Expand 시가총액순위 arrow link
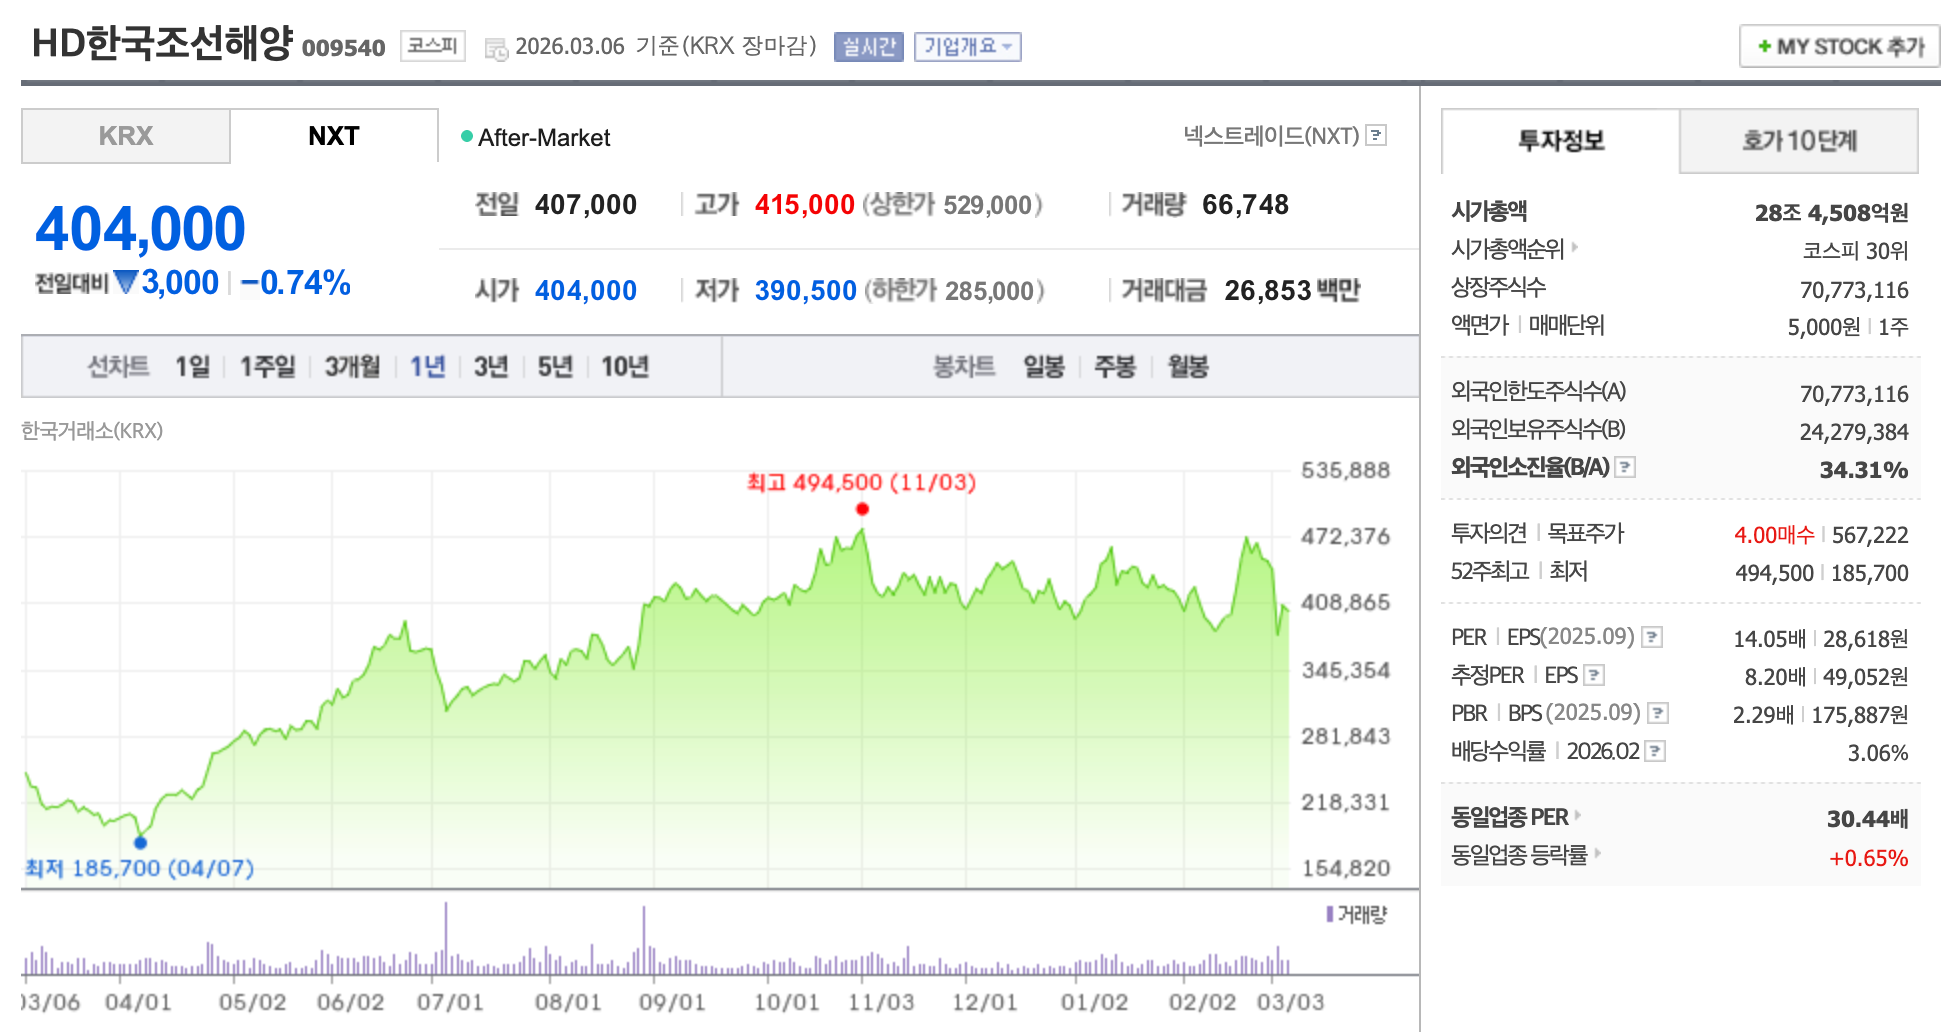1958x1032 pixels. [x=1575, y=247]
